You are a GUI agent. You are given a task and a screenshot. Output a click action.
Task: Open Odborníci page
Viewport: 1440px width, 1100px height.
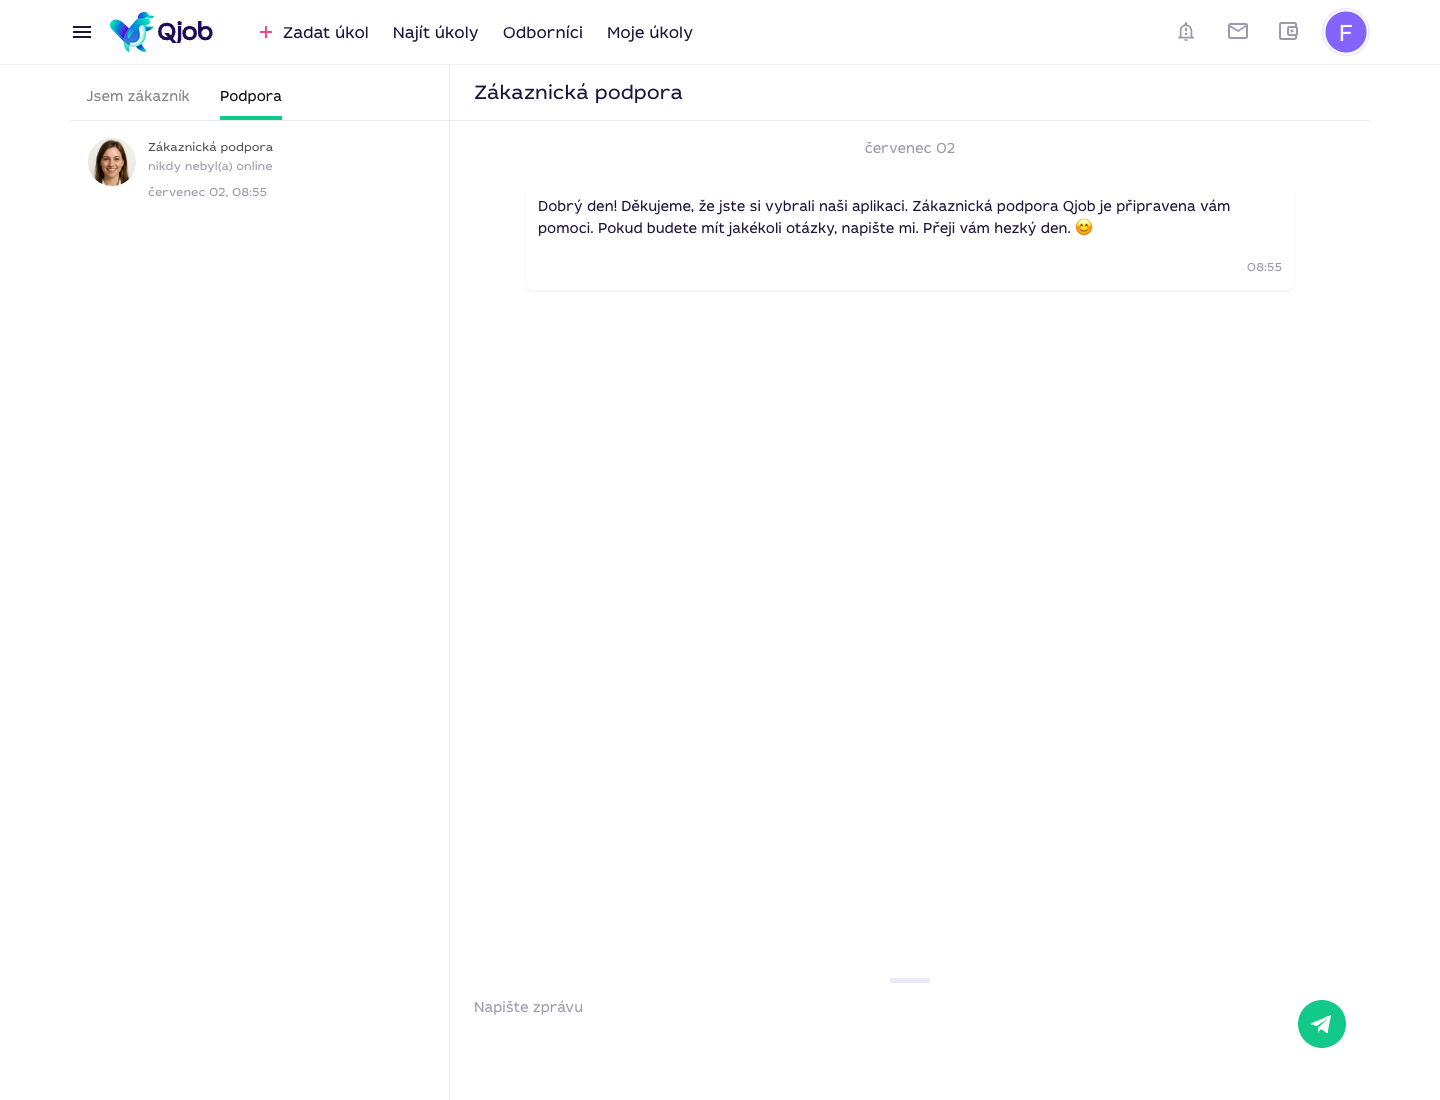pyautogui.click(x=543, y=32)
